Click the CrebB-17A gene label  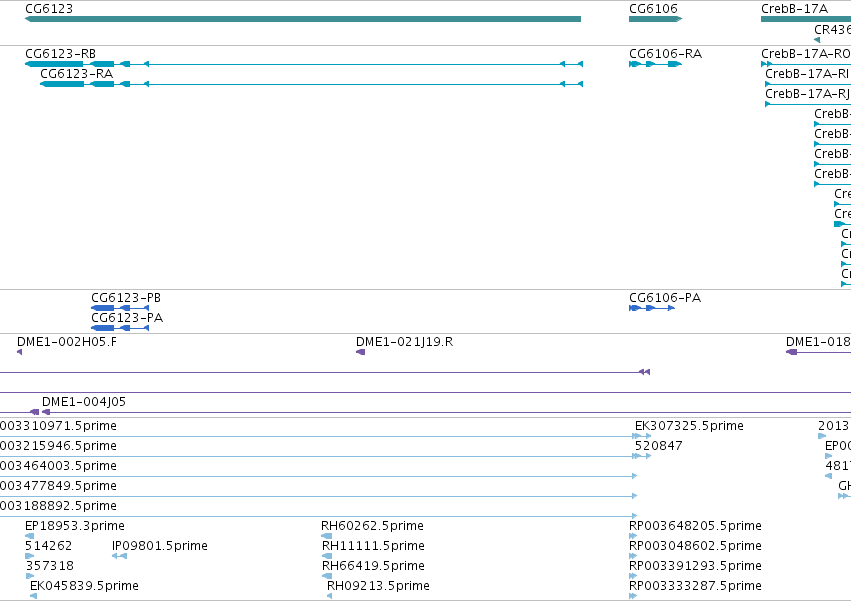point(794,9)
